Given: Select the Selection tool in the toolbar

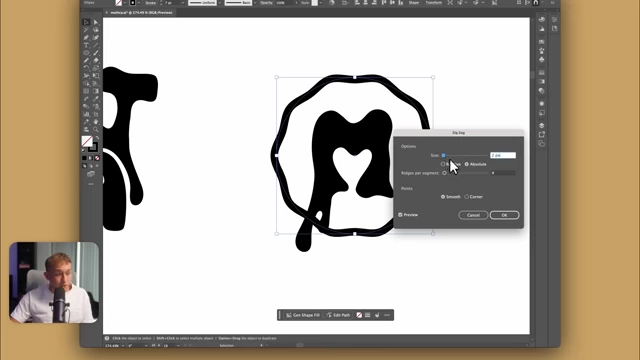Looking at the screenshot, I should point(86,22).
